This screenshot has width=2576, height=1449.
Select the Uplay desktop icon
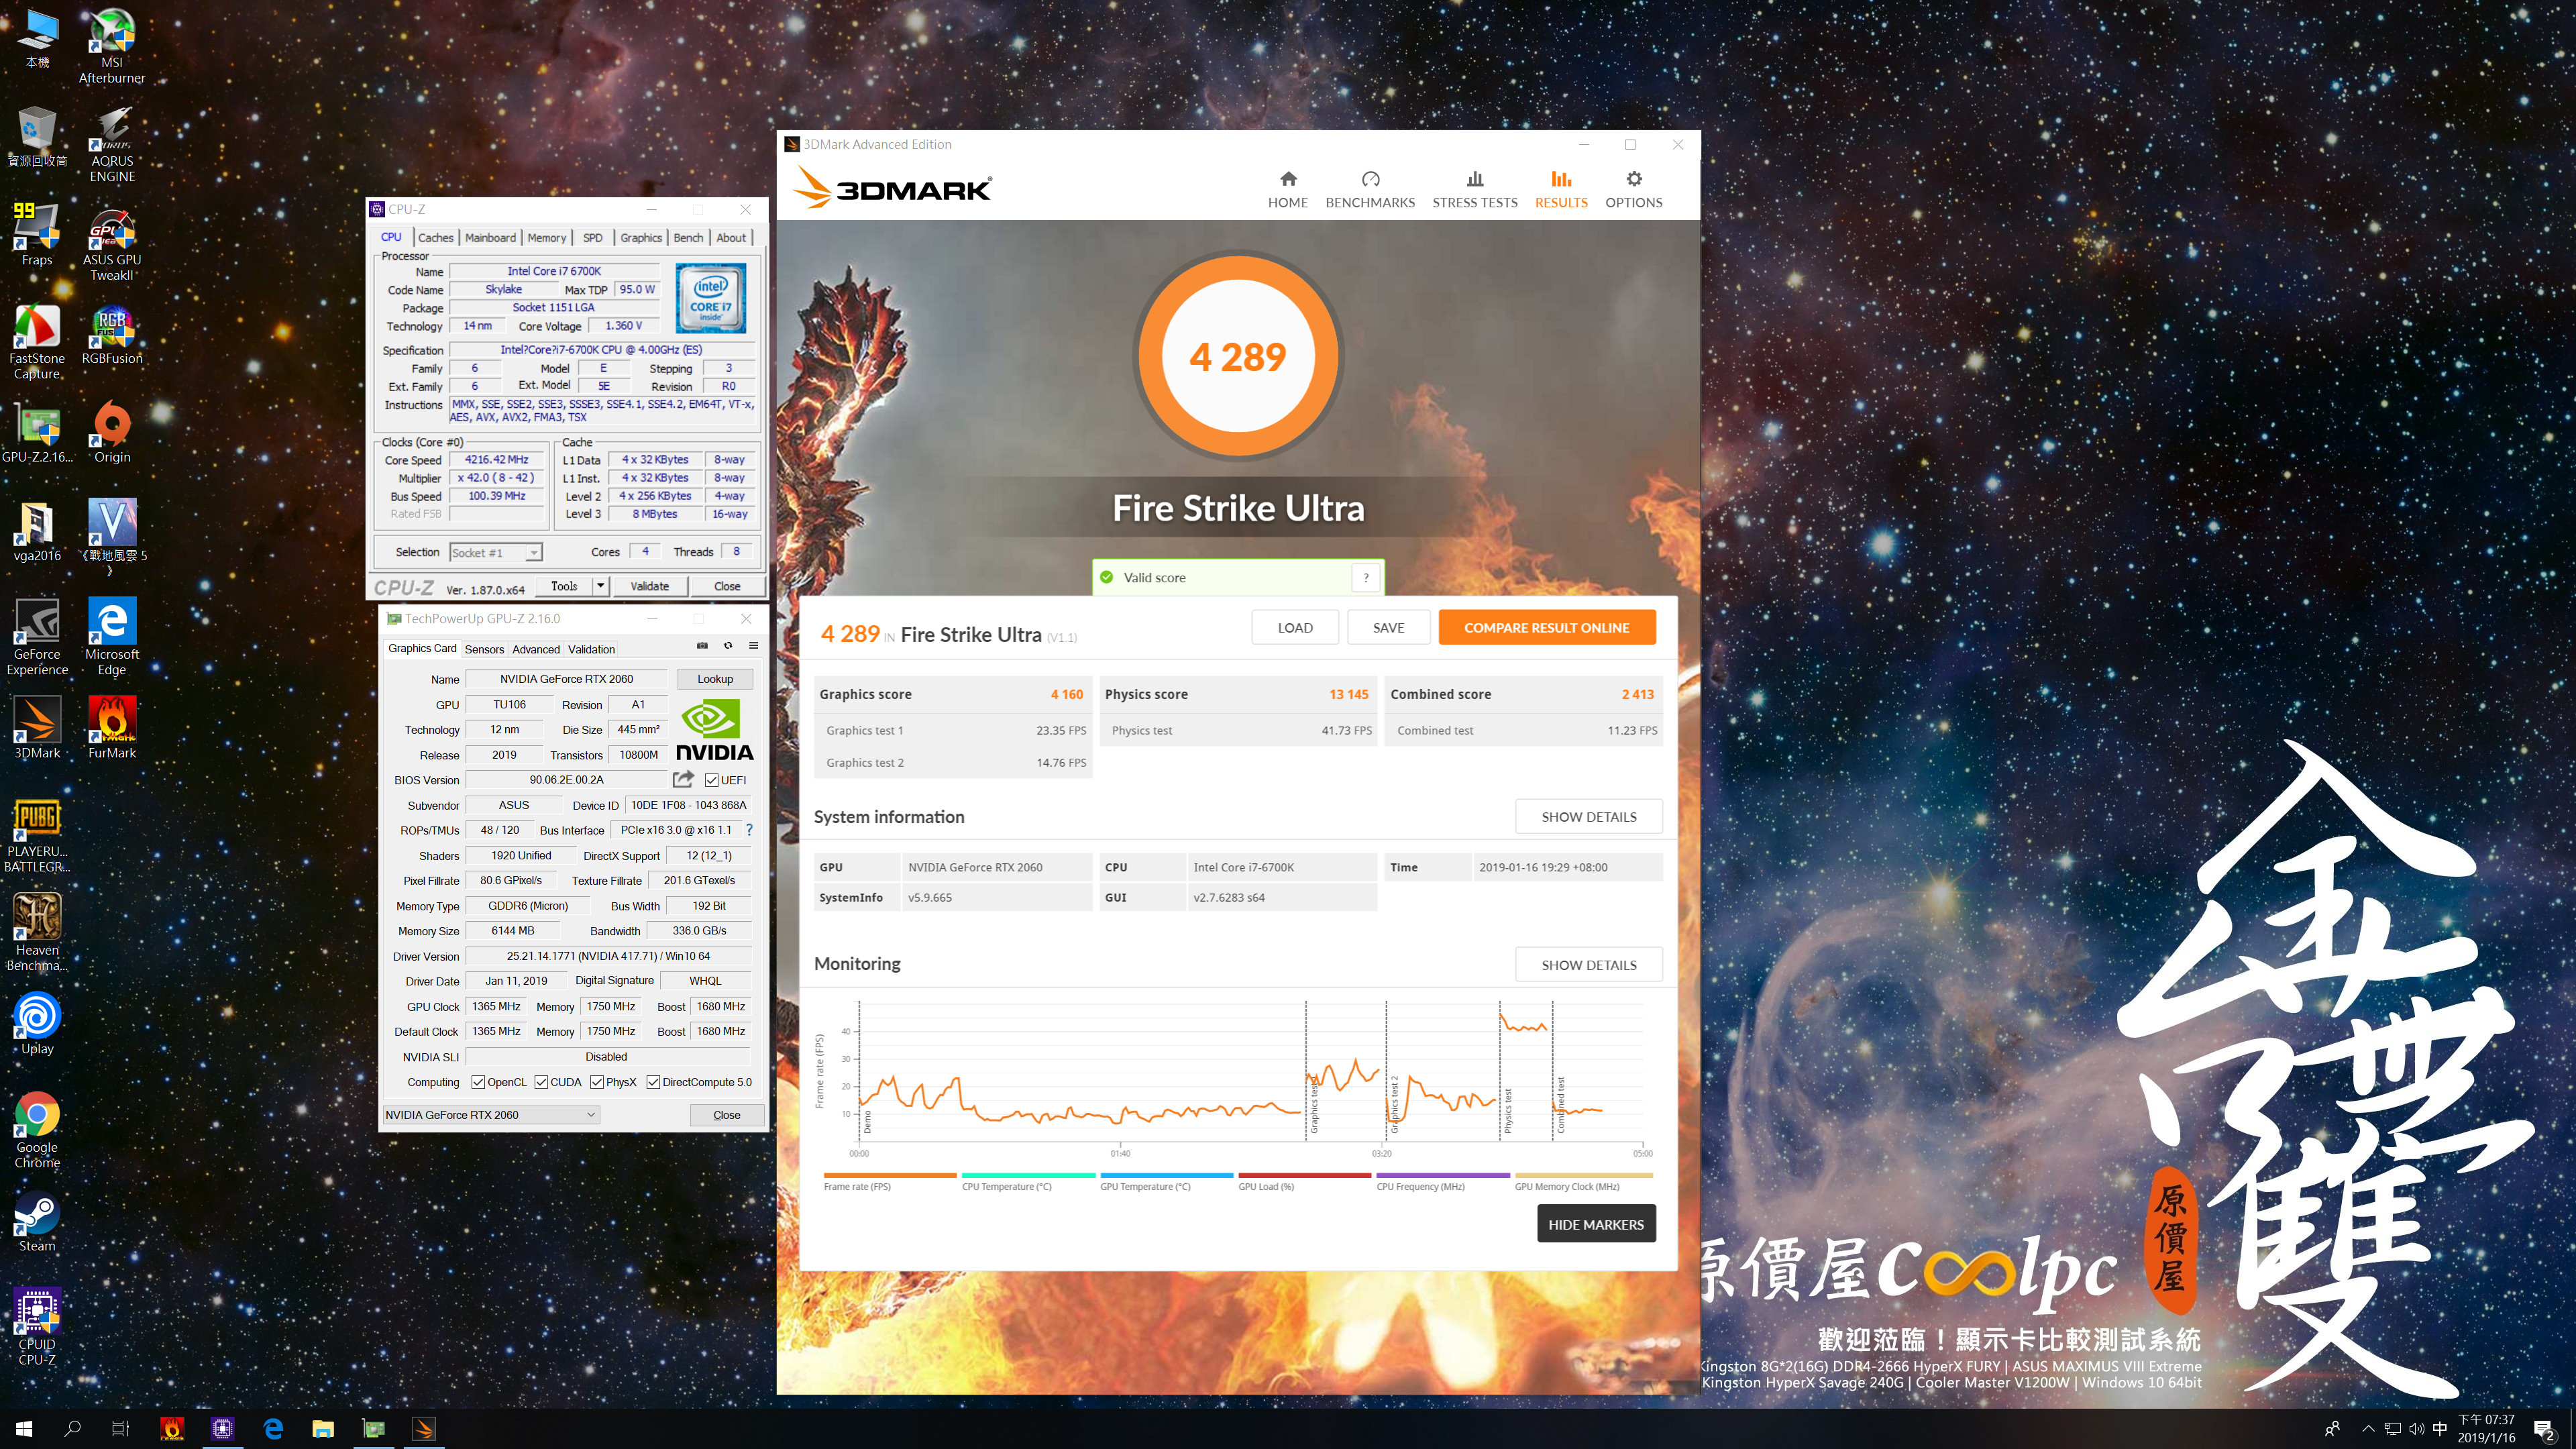[x=37, y=1023]
